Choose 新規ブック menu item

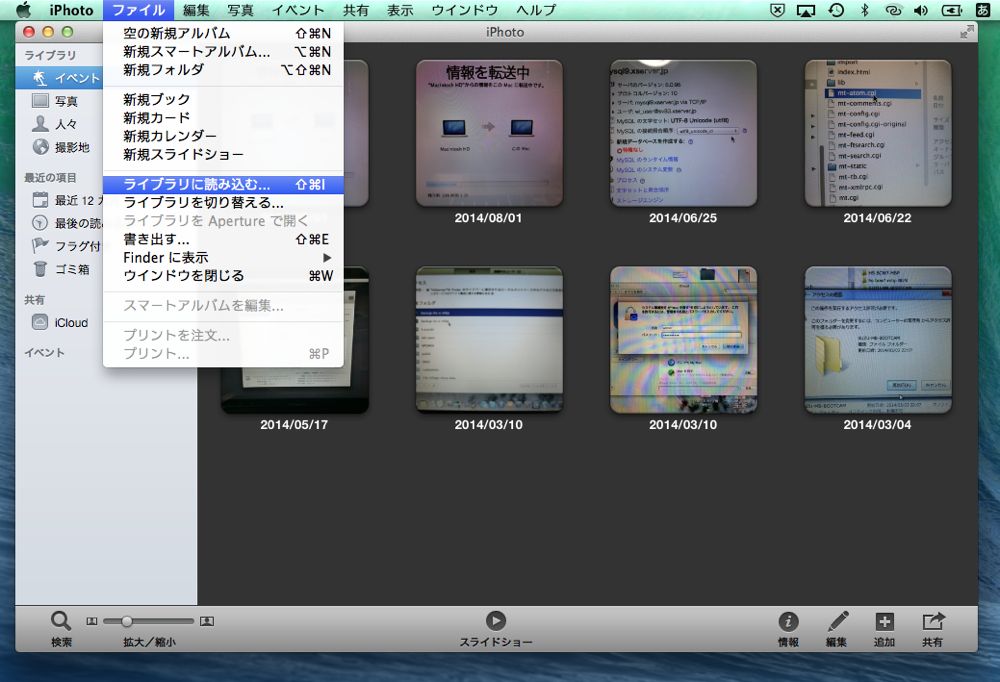223,100
